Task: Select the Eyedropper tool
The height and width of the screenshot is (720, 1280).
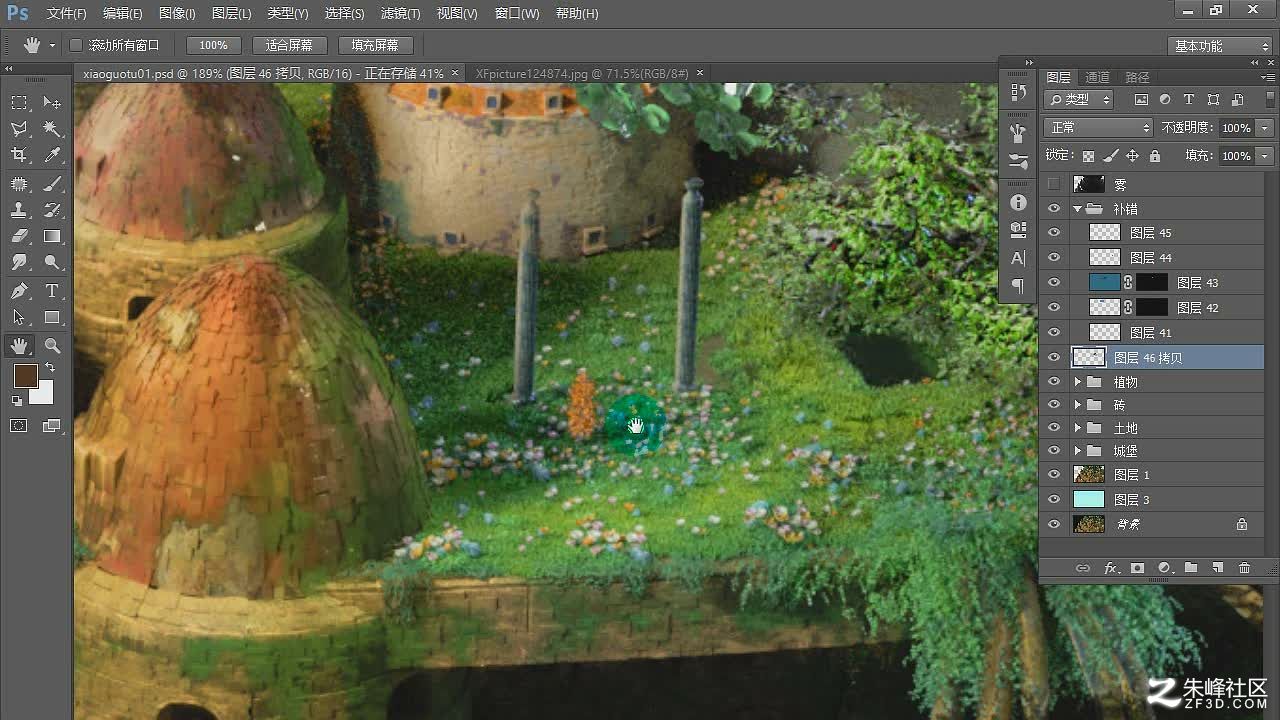Action: (x=52, y=155)
